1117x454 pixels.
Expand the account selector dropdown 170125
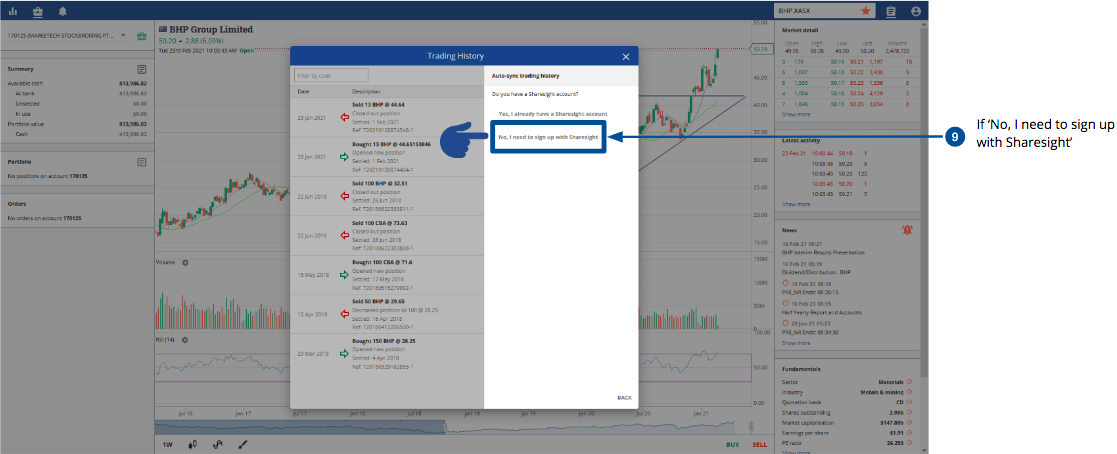pyautogui.click(x=67, y=35)
